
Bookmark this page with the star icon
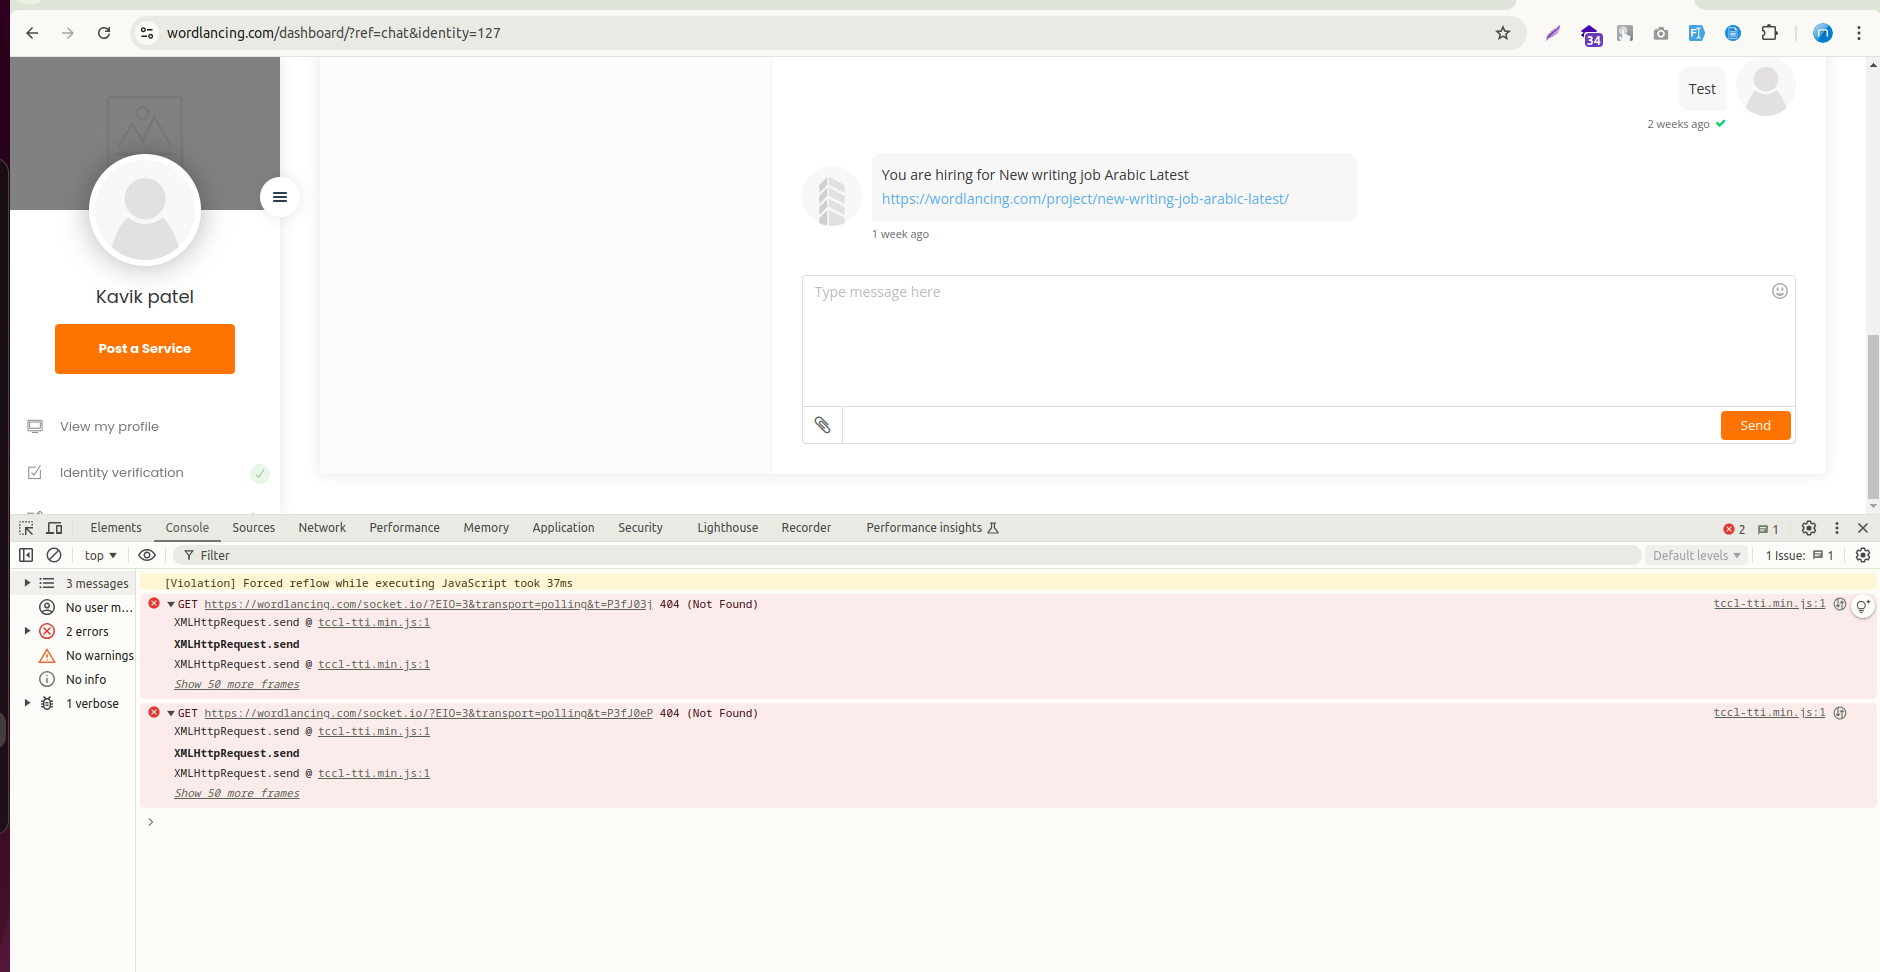(x=1502, y=33)
